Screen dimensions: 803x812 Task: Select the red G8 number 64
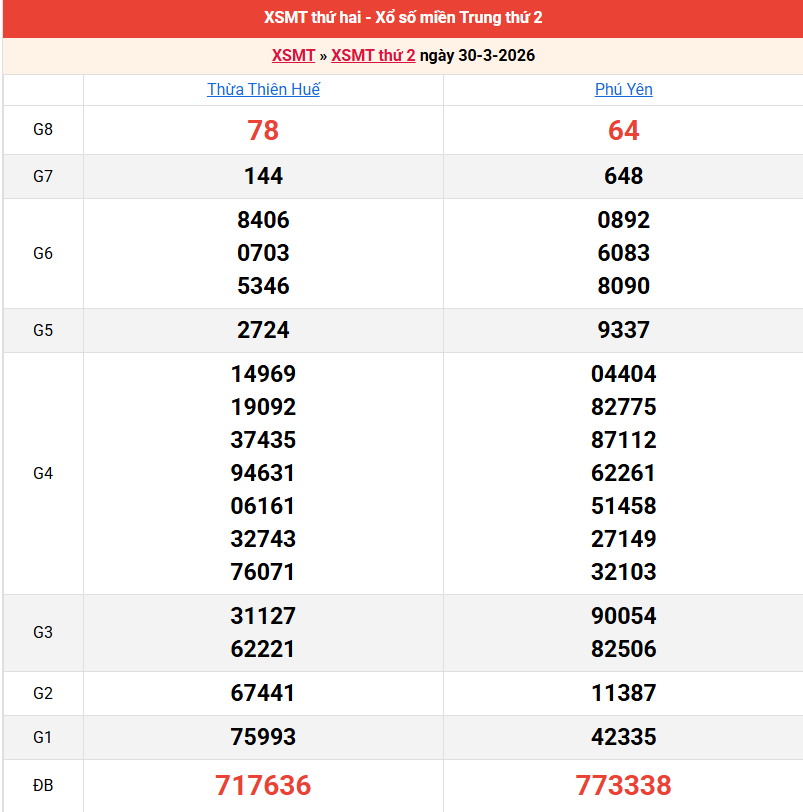[622, 130]
